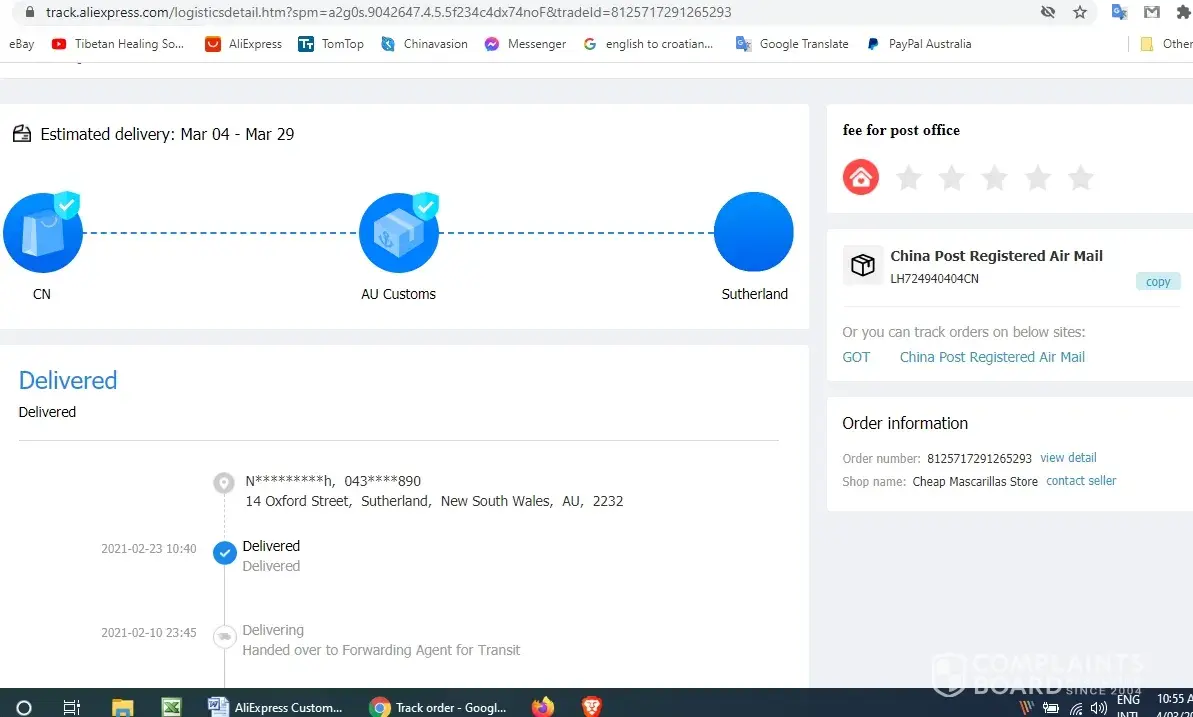Image resolution: width=1193 pixels, height=717 pixels.
Task: Open File Explorer from the taskbar
Action: click(x=122, y=707)
